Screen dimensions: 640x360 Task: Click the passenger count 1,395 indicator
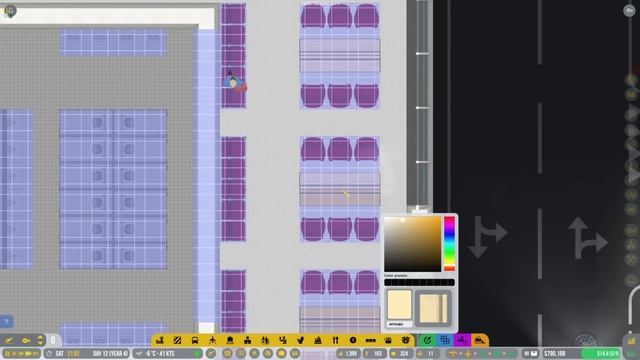click(348, 354)
